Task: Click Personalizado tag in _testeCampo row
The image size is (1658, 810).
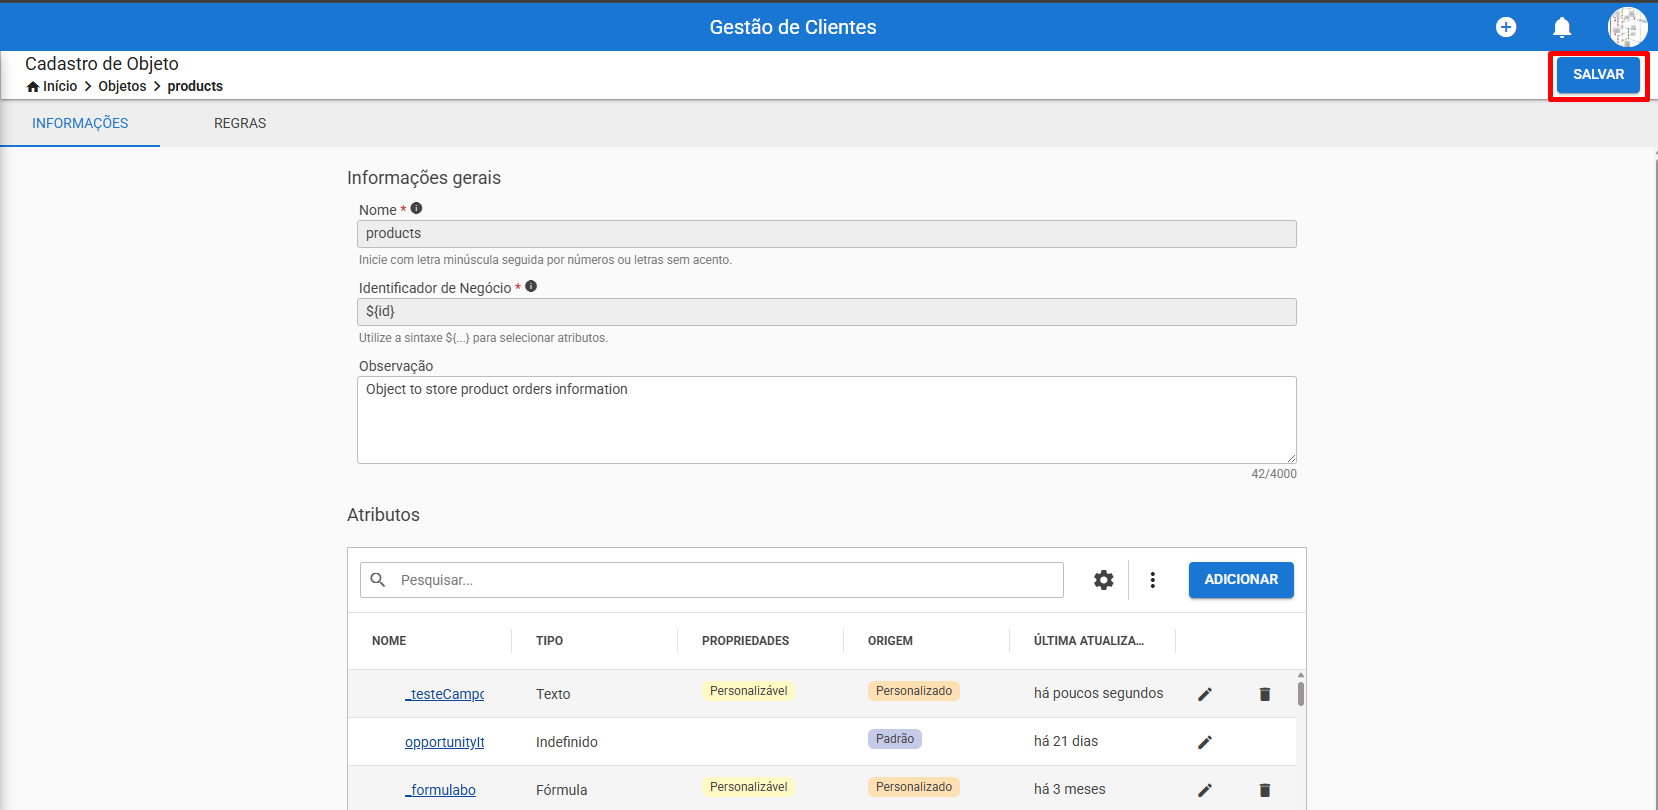Action: pos(914,691)
